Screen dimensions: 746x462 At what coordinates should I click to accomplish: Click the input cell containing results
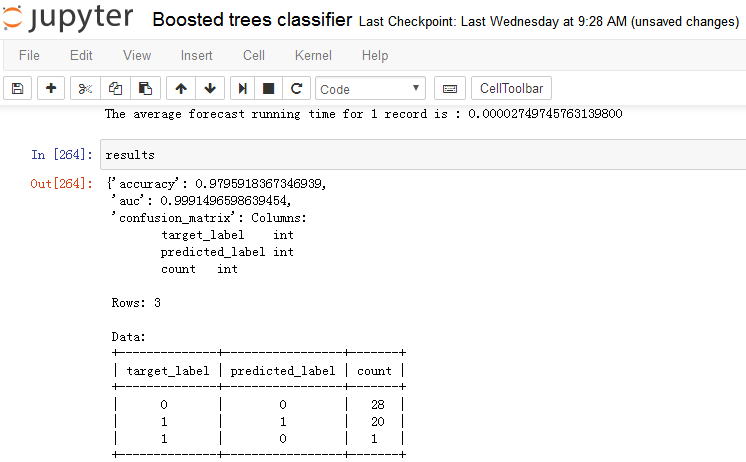(420, 155)
